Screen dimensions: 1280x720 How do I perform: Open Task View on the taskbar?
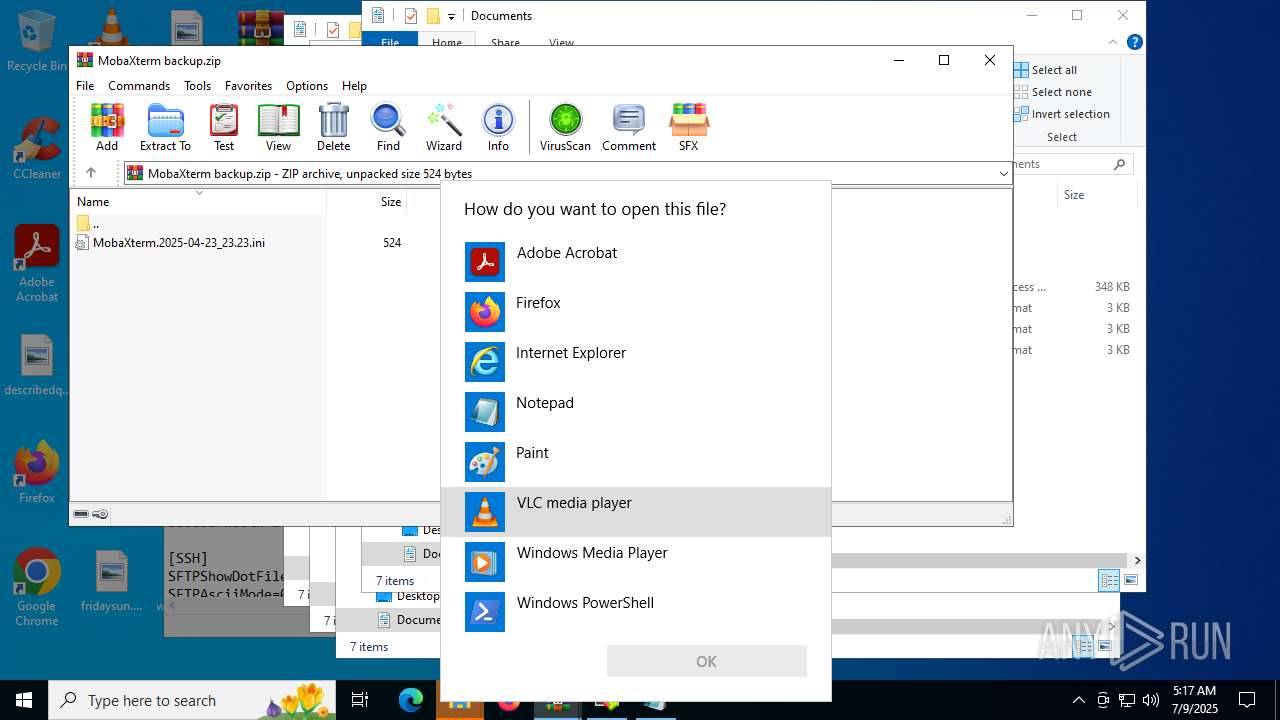click(x=360, y=700)
